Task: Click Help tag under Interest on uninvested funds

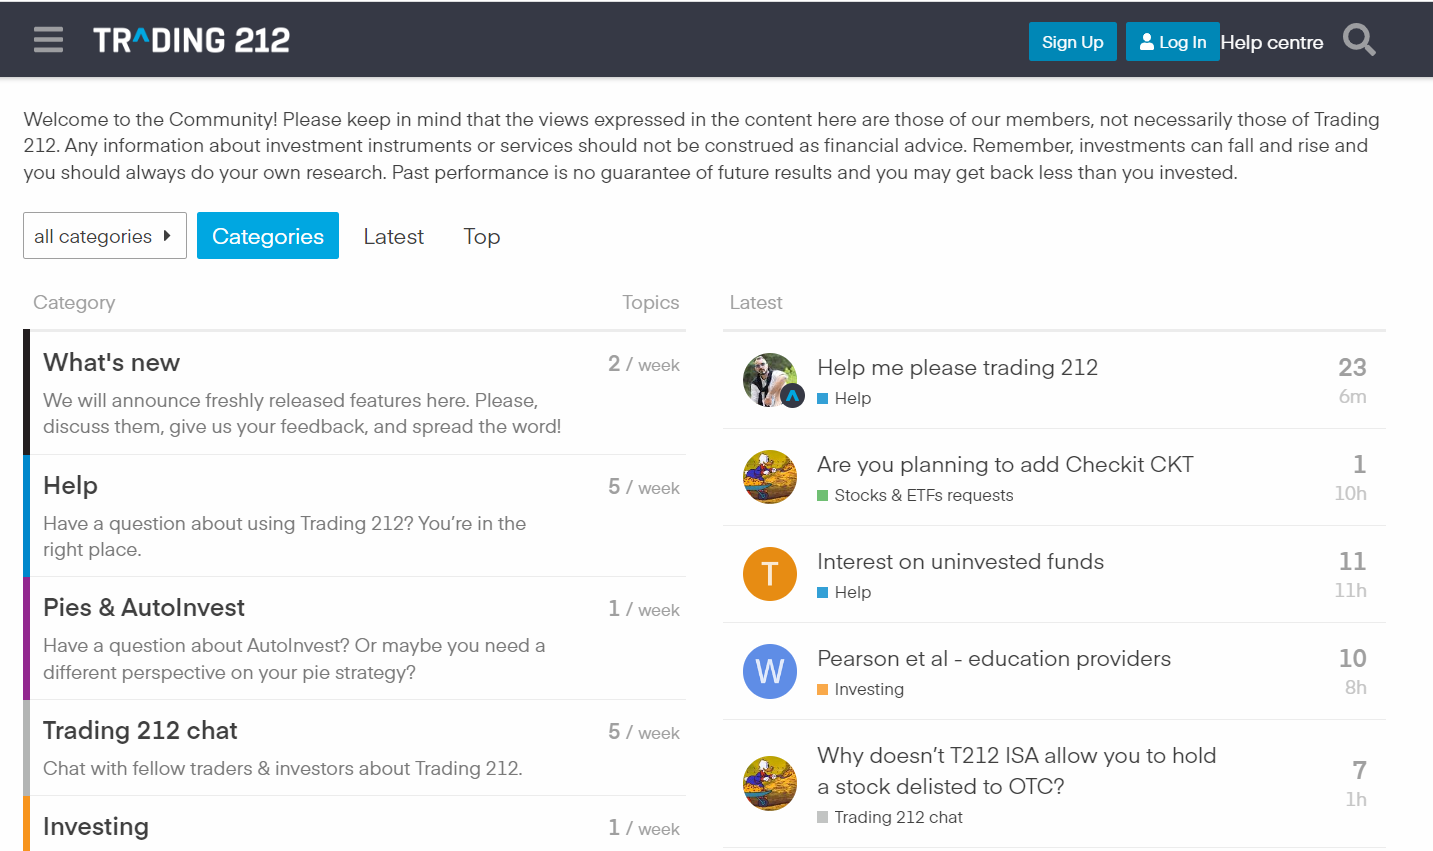Action: [844, 592]
